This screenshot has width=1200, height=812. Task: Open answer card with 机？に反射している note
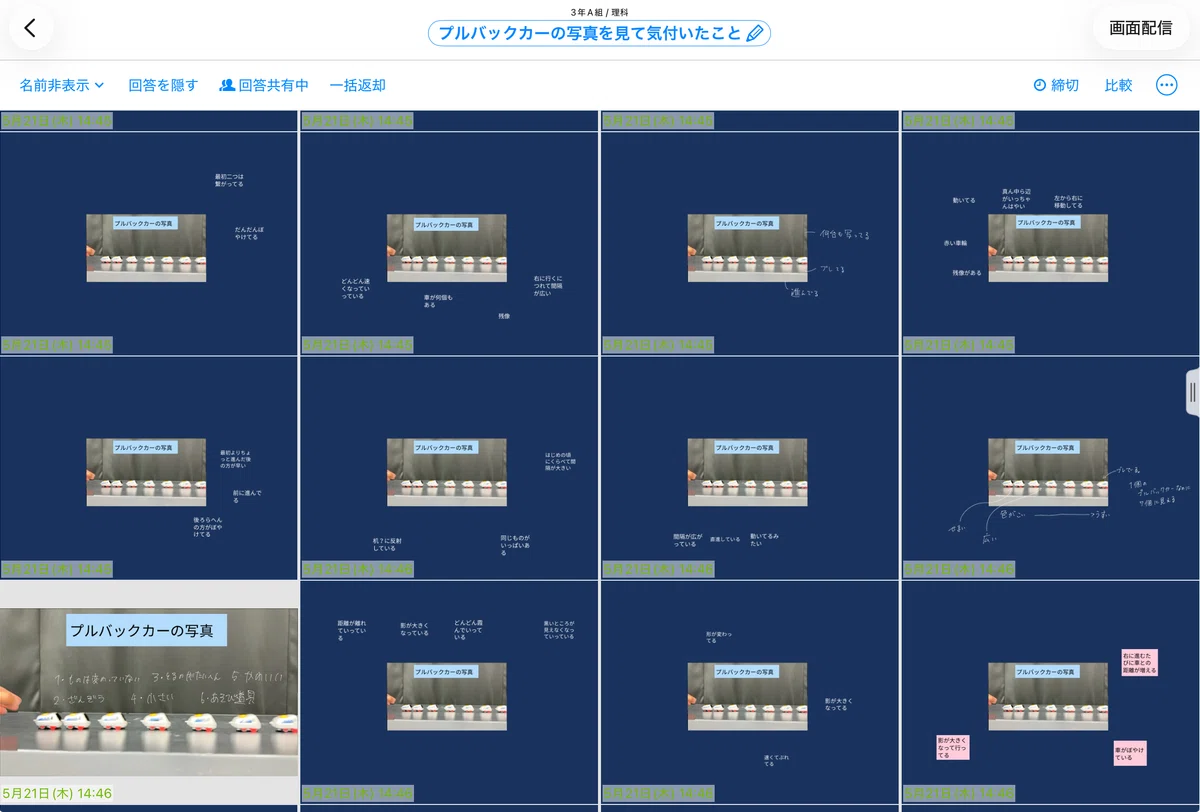[449, 468]
